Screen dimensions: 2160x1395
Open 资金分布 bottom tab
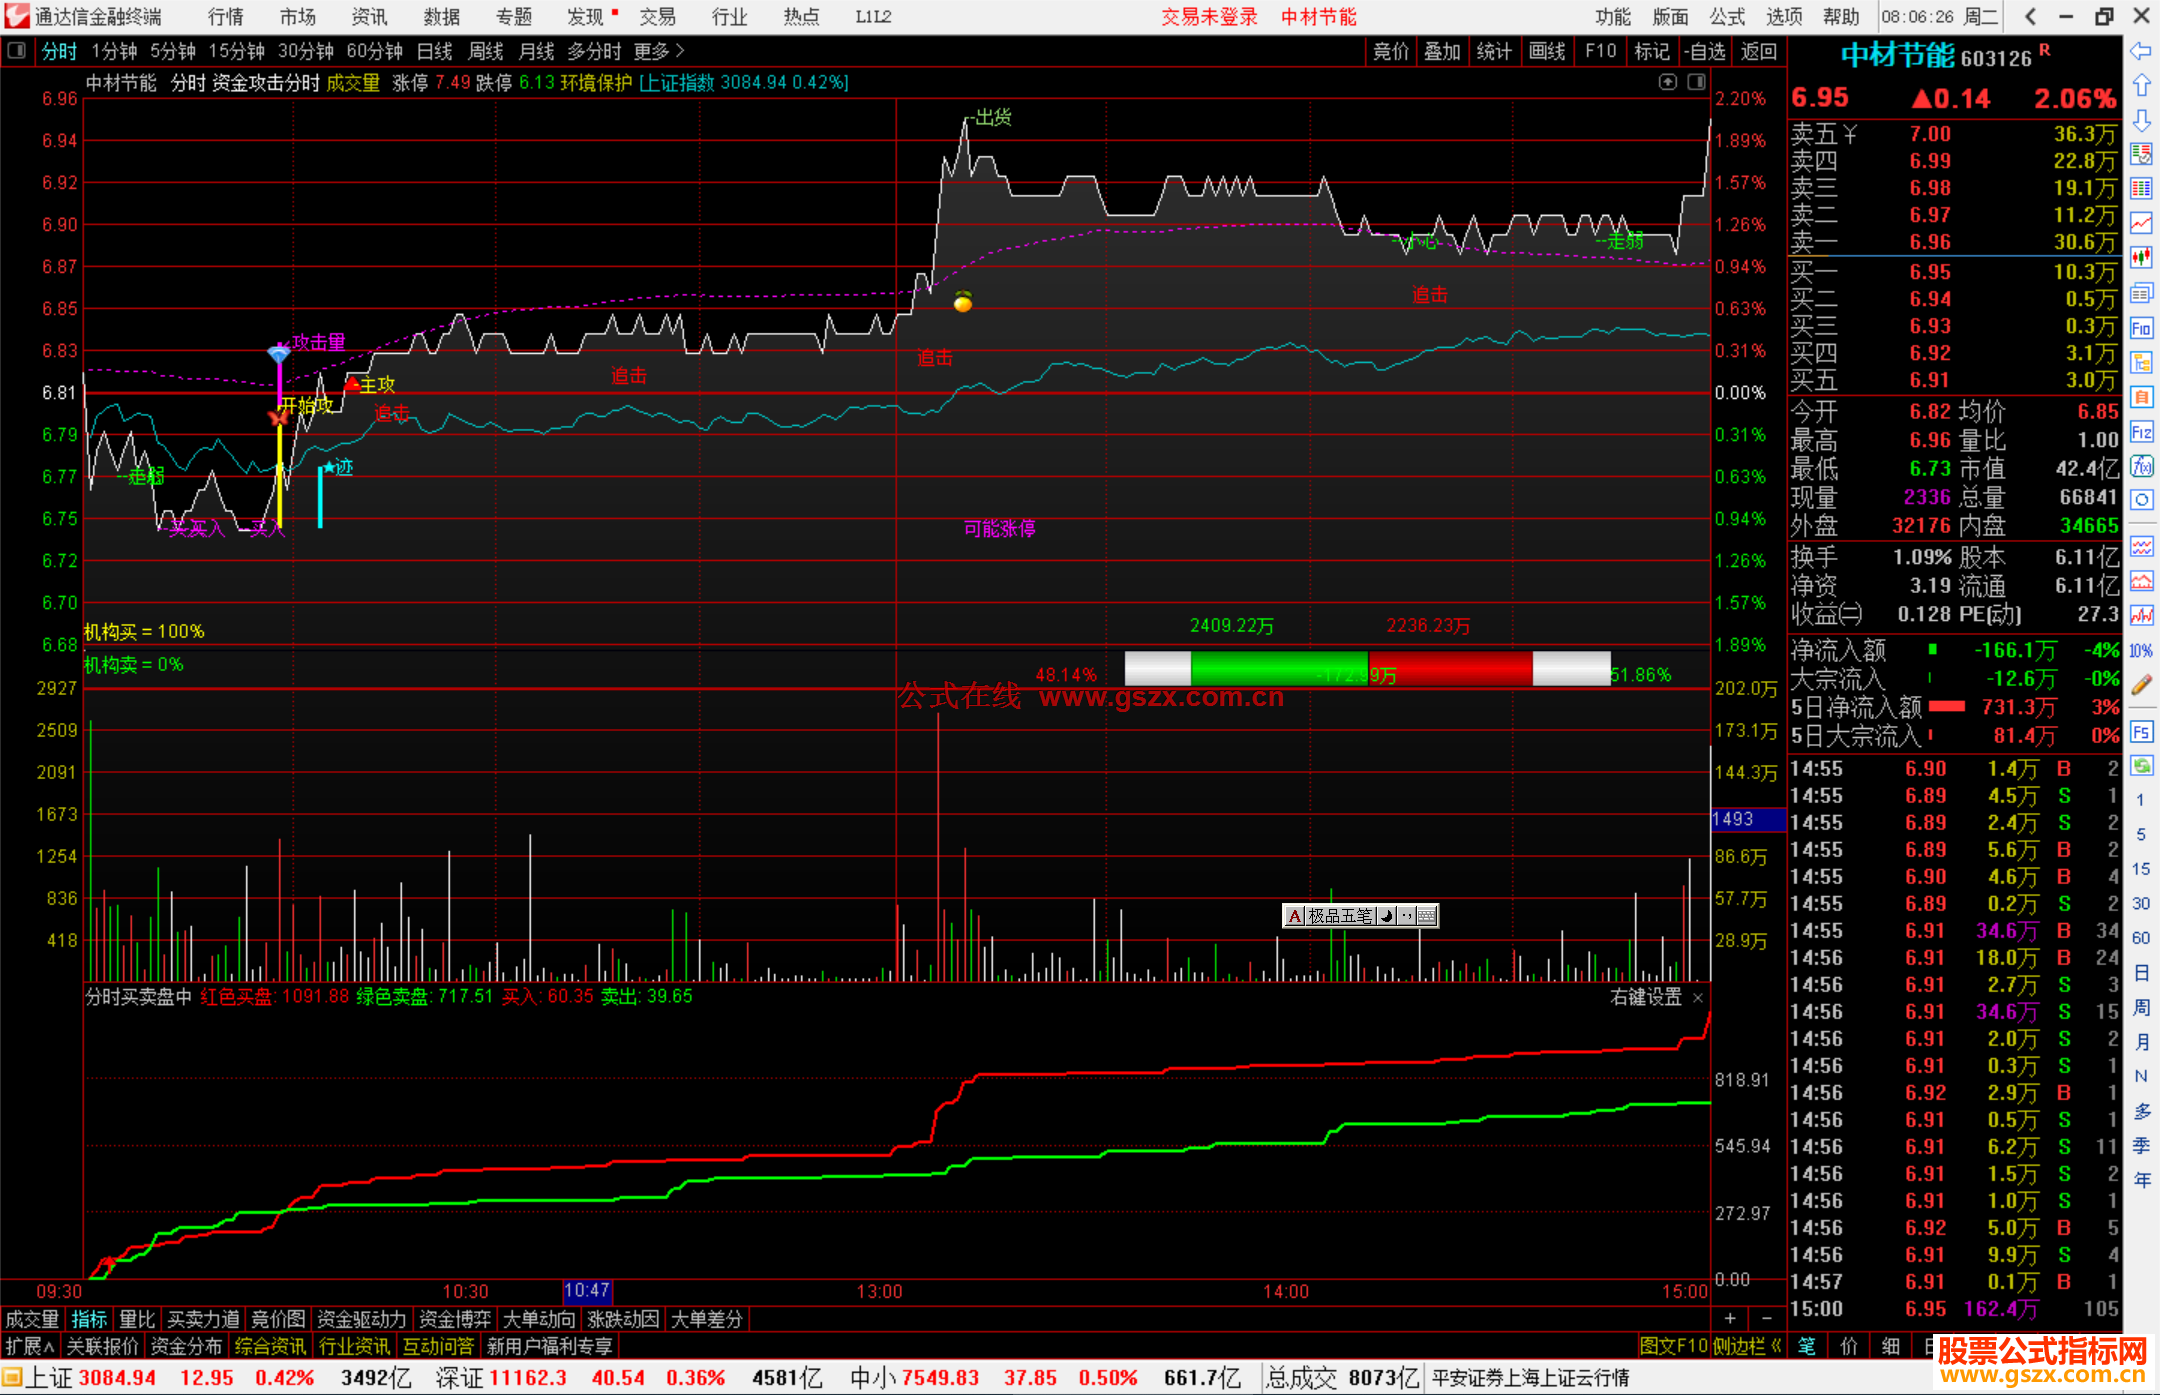point(186,1346)
